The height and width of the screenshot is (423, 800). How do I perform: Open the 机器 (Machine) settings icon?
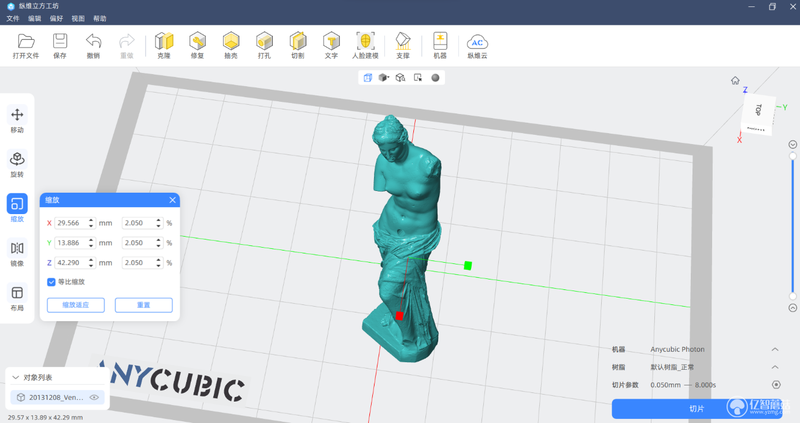pos(440,45)
